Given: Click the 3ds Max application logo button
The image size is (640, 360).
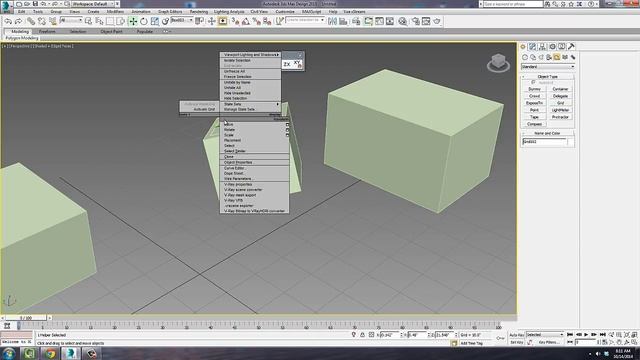Looking at the screenshot, I should coord(6,6).
